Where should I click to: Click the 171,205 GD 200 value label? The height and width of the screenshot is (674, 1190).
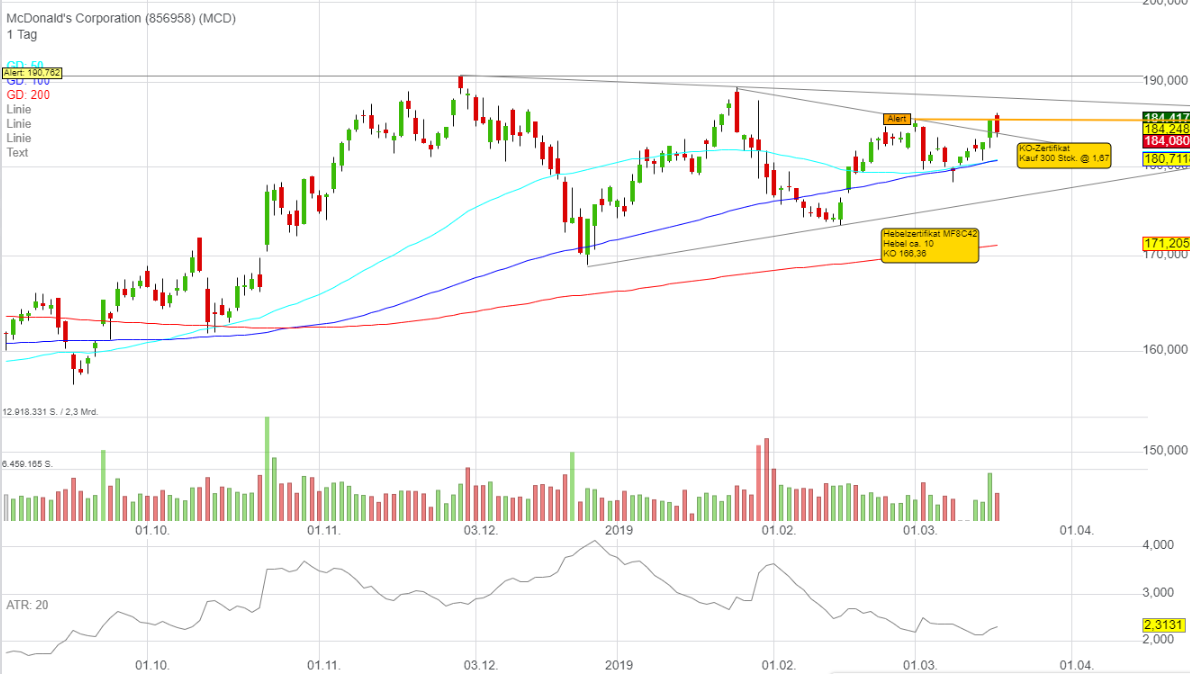(1165, 243)
